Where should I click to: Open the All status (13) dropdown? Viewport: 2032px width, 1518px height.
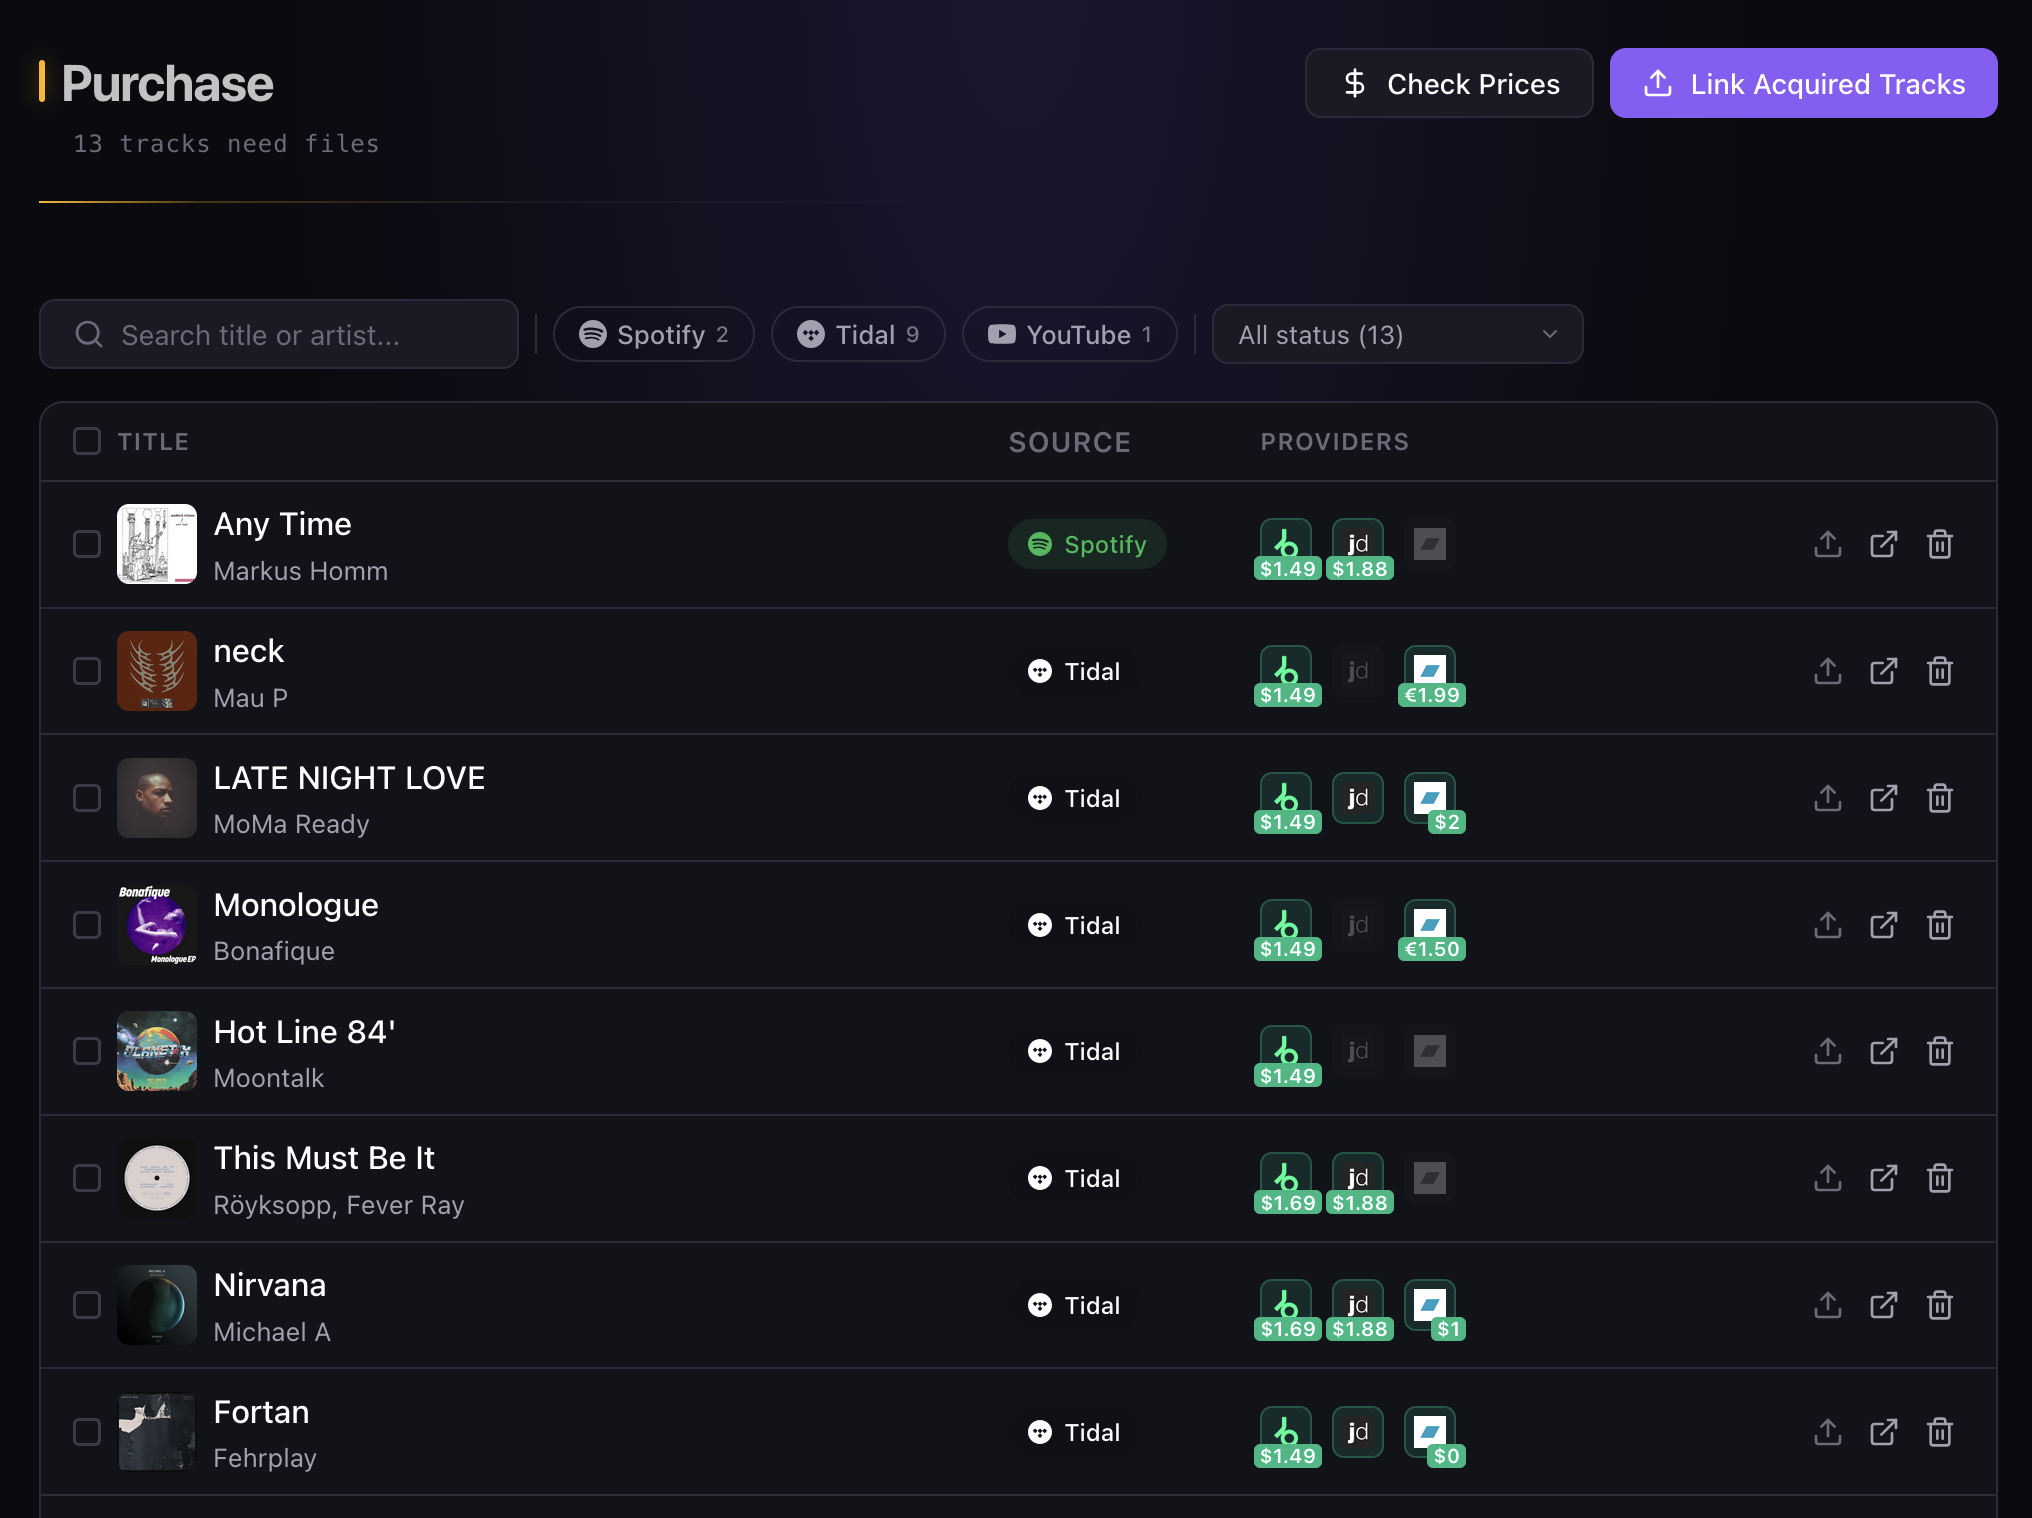coord(1397,334)
